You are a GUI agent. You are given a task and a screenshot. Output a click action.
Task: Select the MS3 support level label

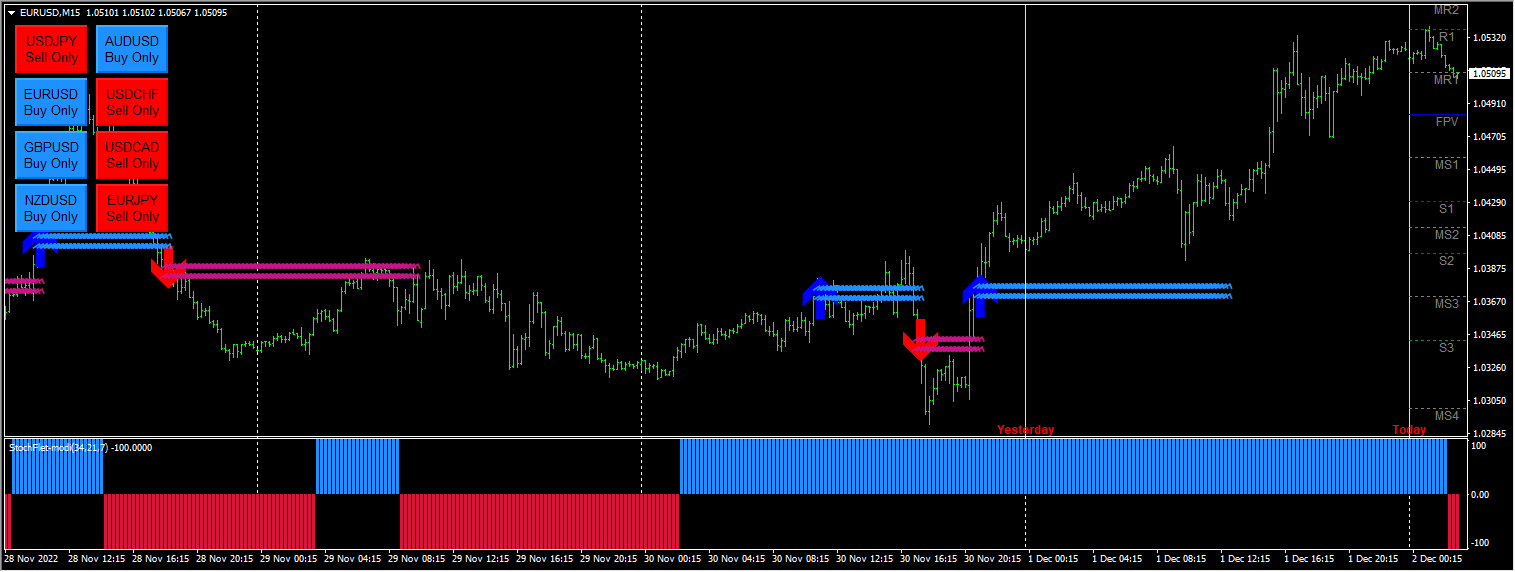coord(1447,303)
